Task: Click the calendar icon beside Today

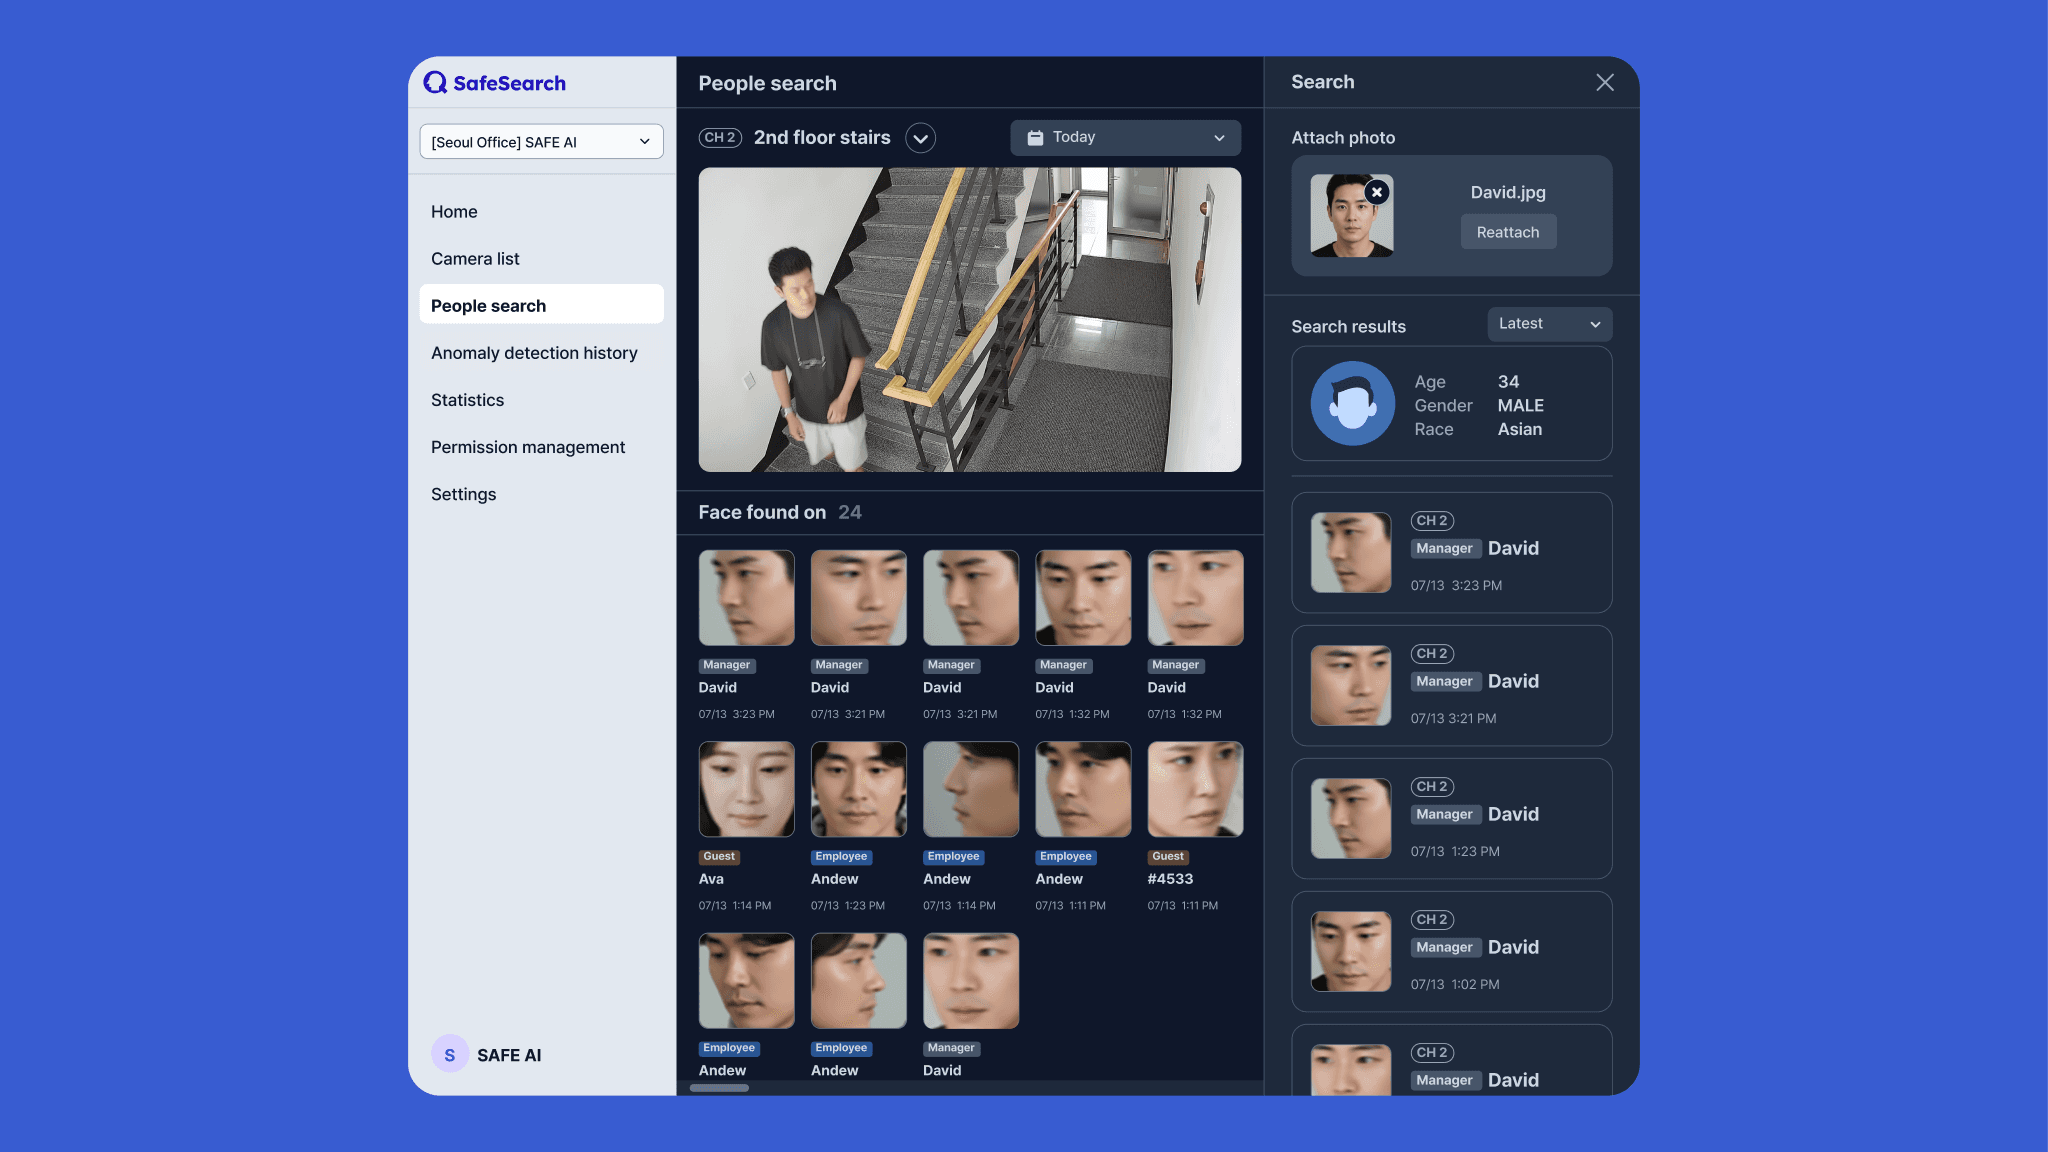Action: tap(1035, 138)
